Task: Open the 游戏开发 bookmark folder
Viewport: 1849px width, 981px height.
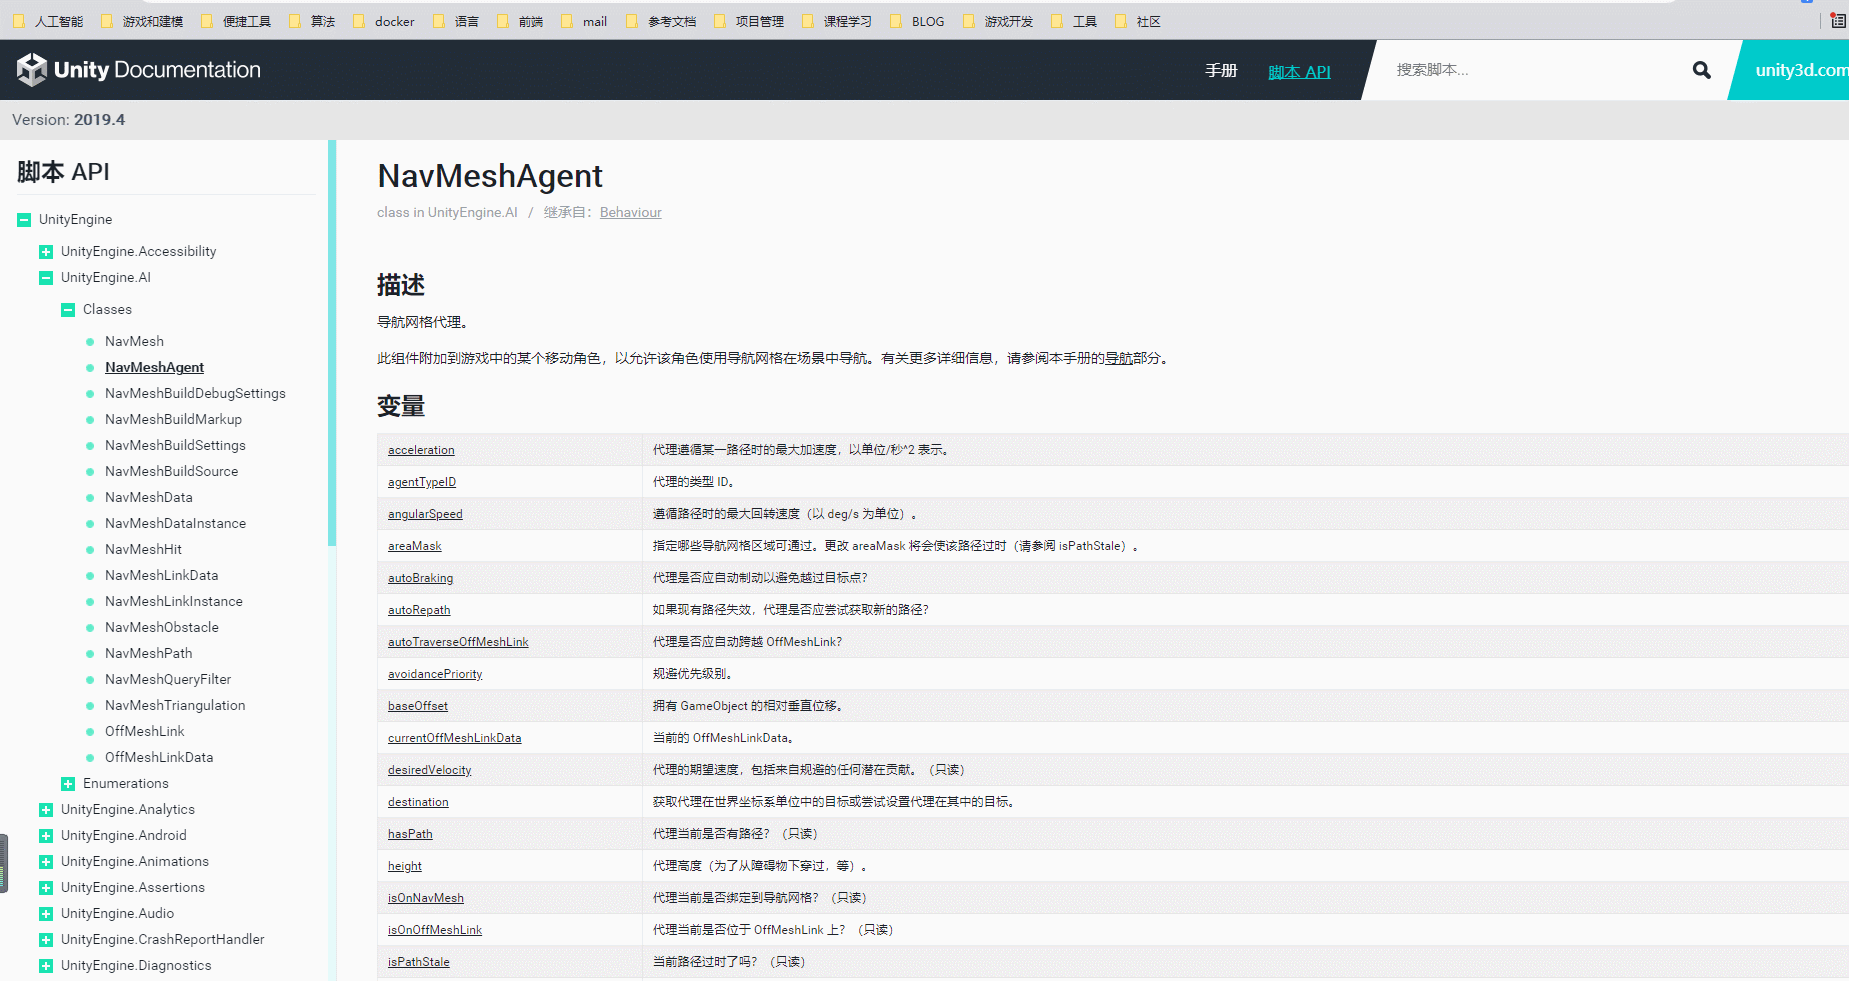Action: 998,21
